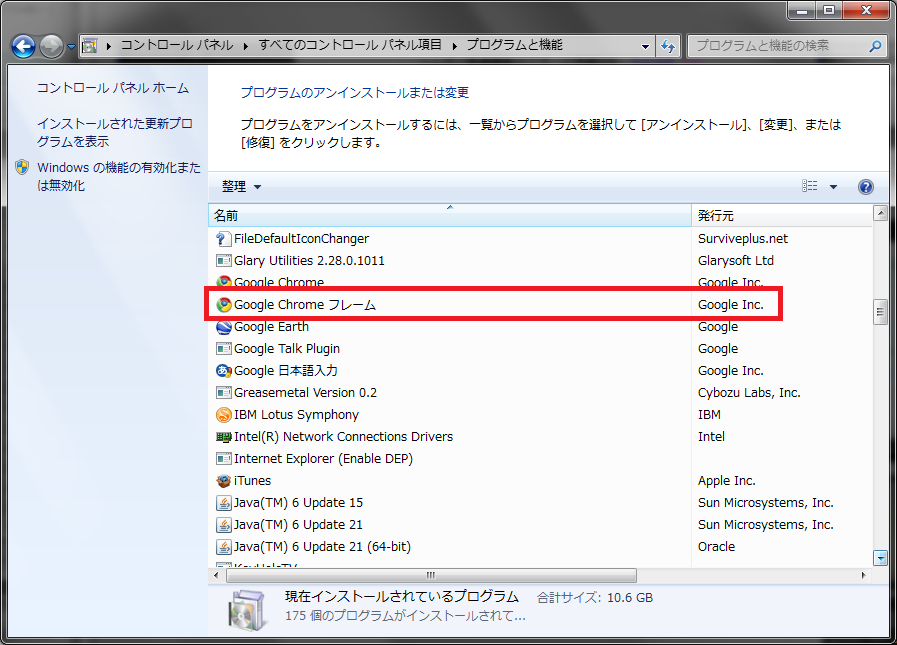Open help with the blue question icon
This screenshot has width=897, height=645.
pos(866,187)
